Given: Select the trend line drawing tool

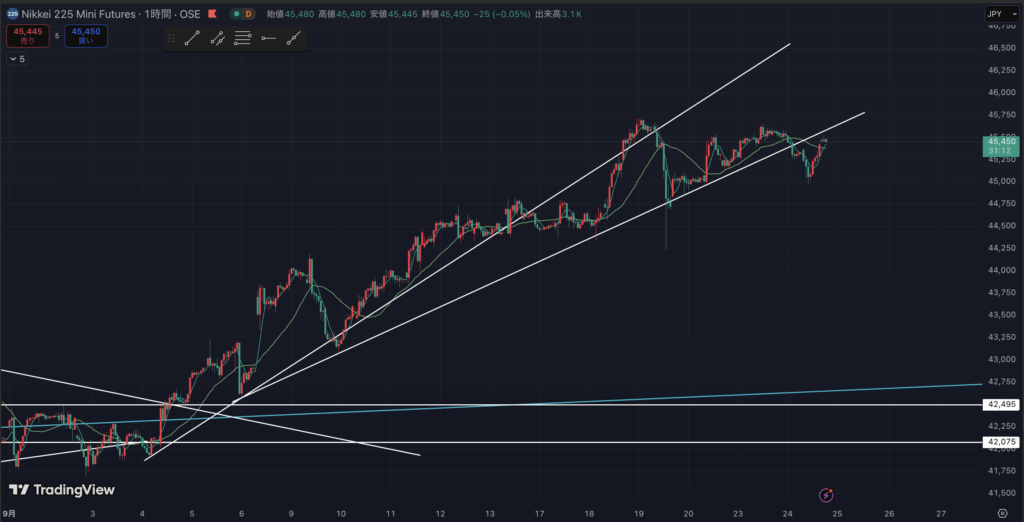Looking at the screenshot, I should click(192, 38).
